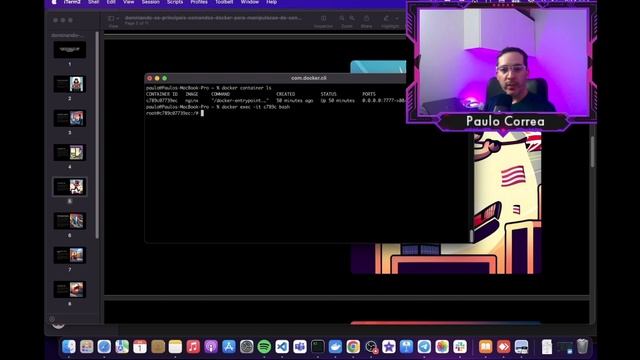Screen dimensions: 640x360
Task: Open the Help menu
Action: tap(271, 2)
